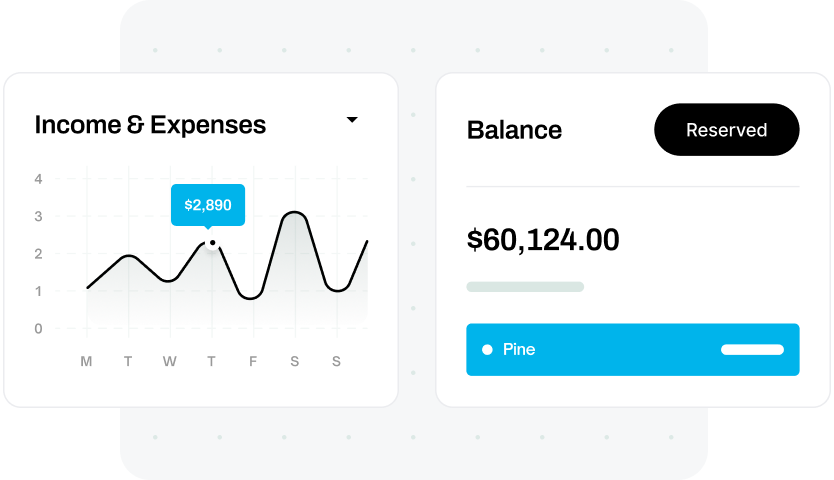Image resolution: width=834 pixels, height=480 pixels.
Task: Select the blue Pine row label
Action: (519, 350)
